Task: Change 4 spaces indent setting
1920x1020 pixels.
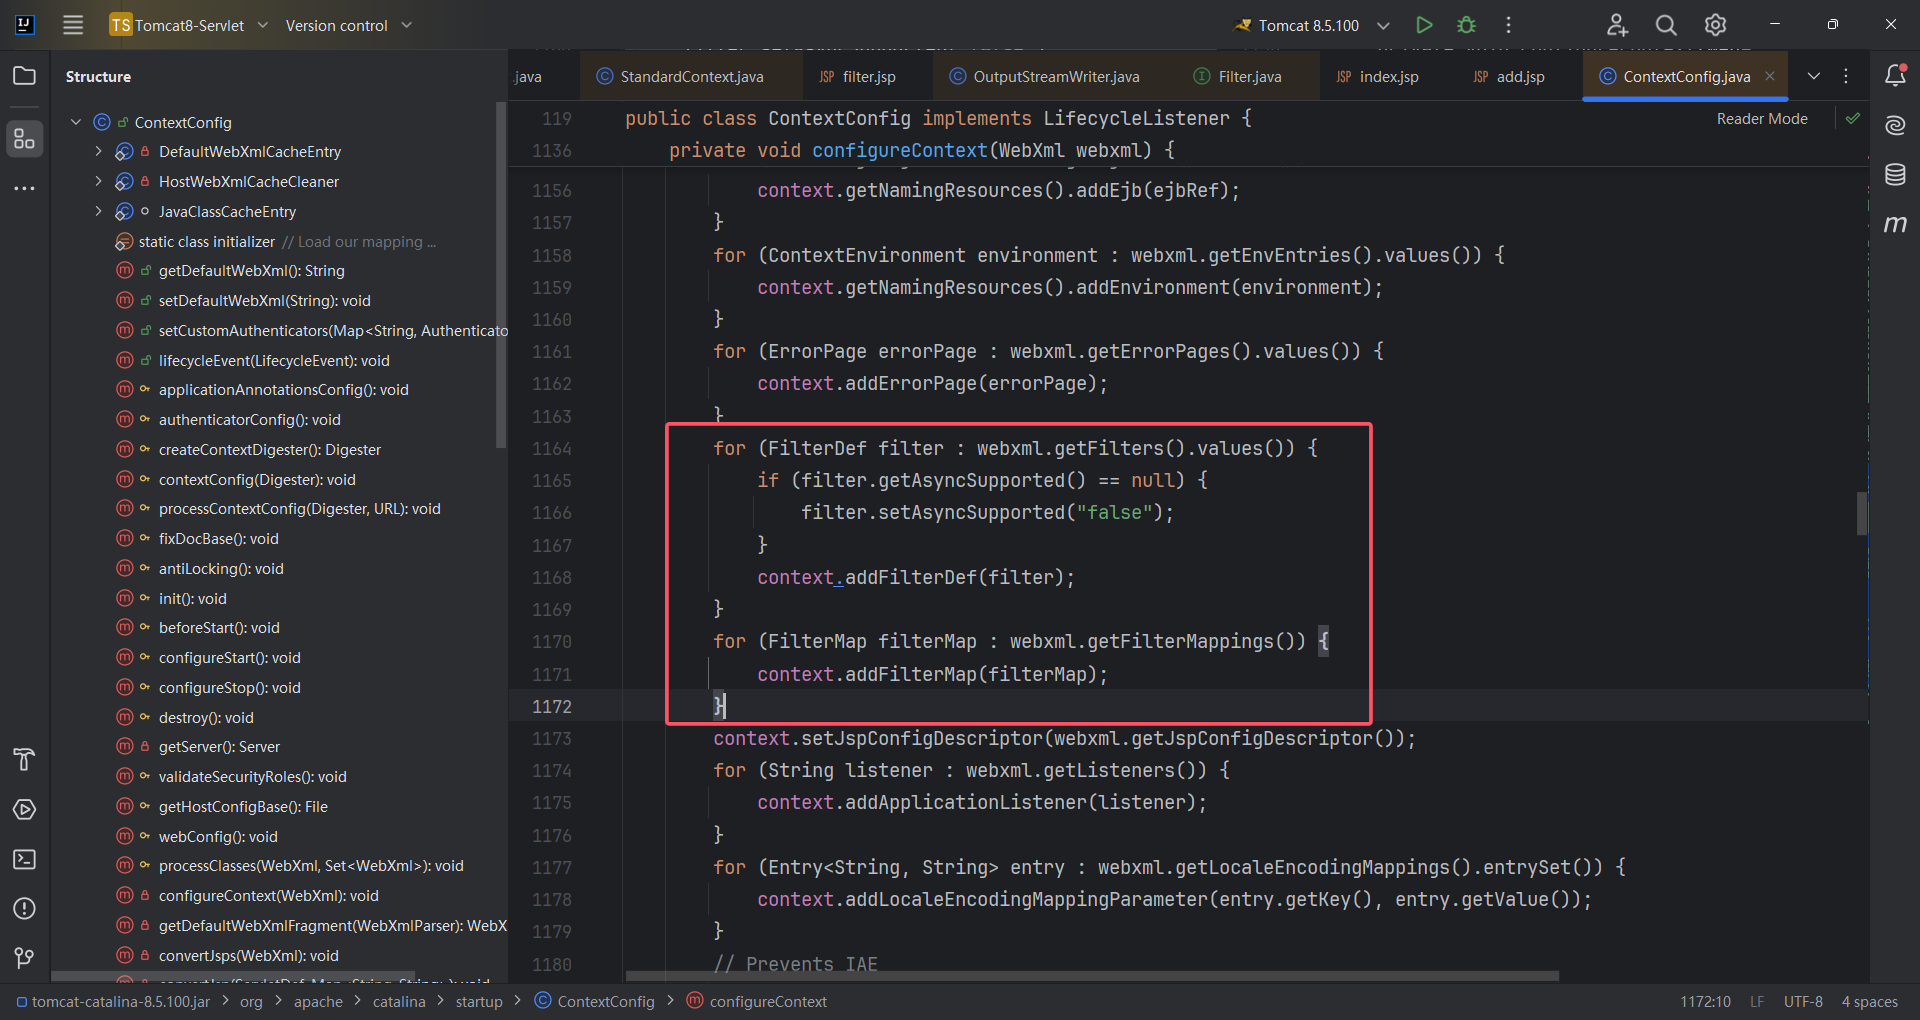Action: (x=1869, y=1001)
